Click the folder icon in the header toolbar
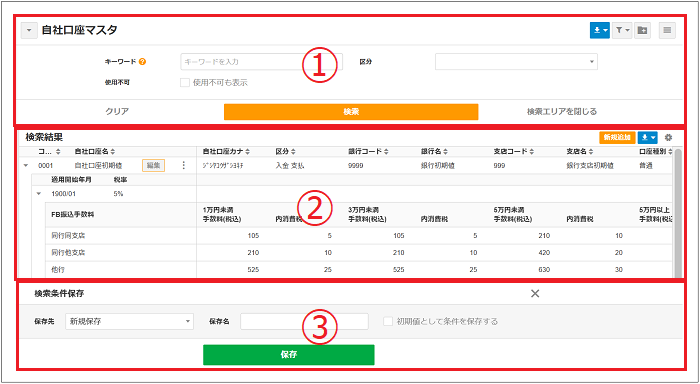The image size is (700, 384). [x=642, y=30]
